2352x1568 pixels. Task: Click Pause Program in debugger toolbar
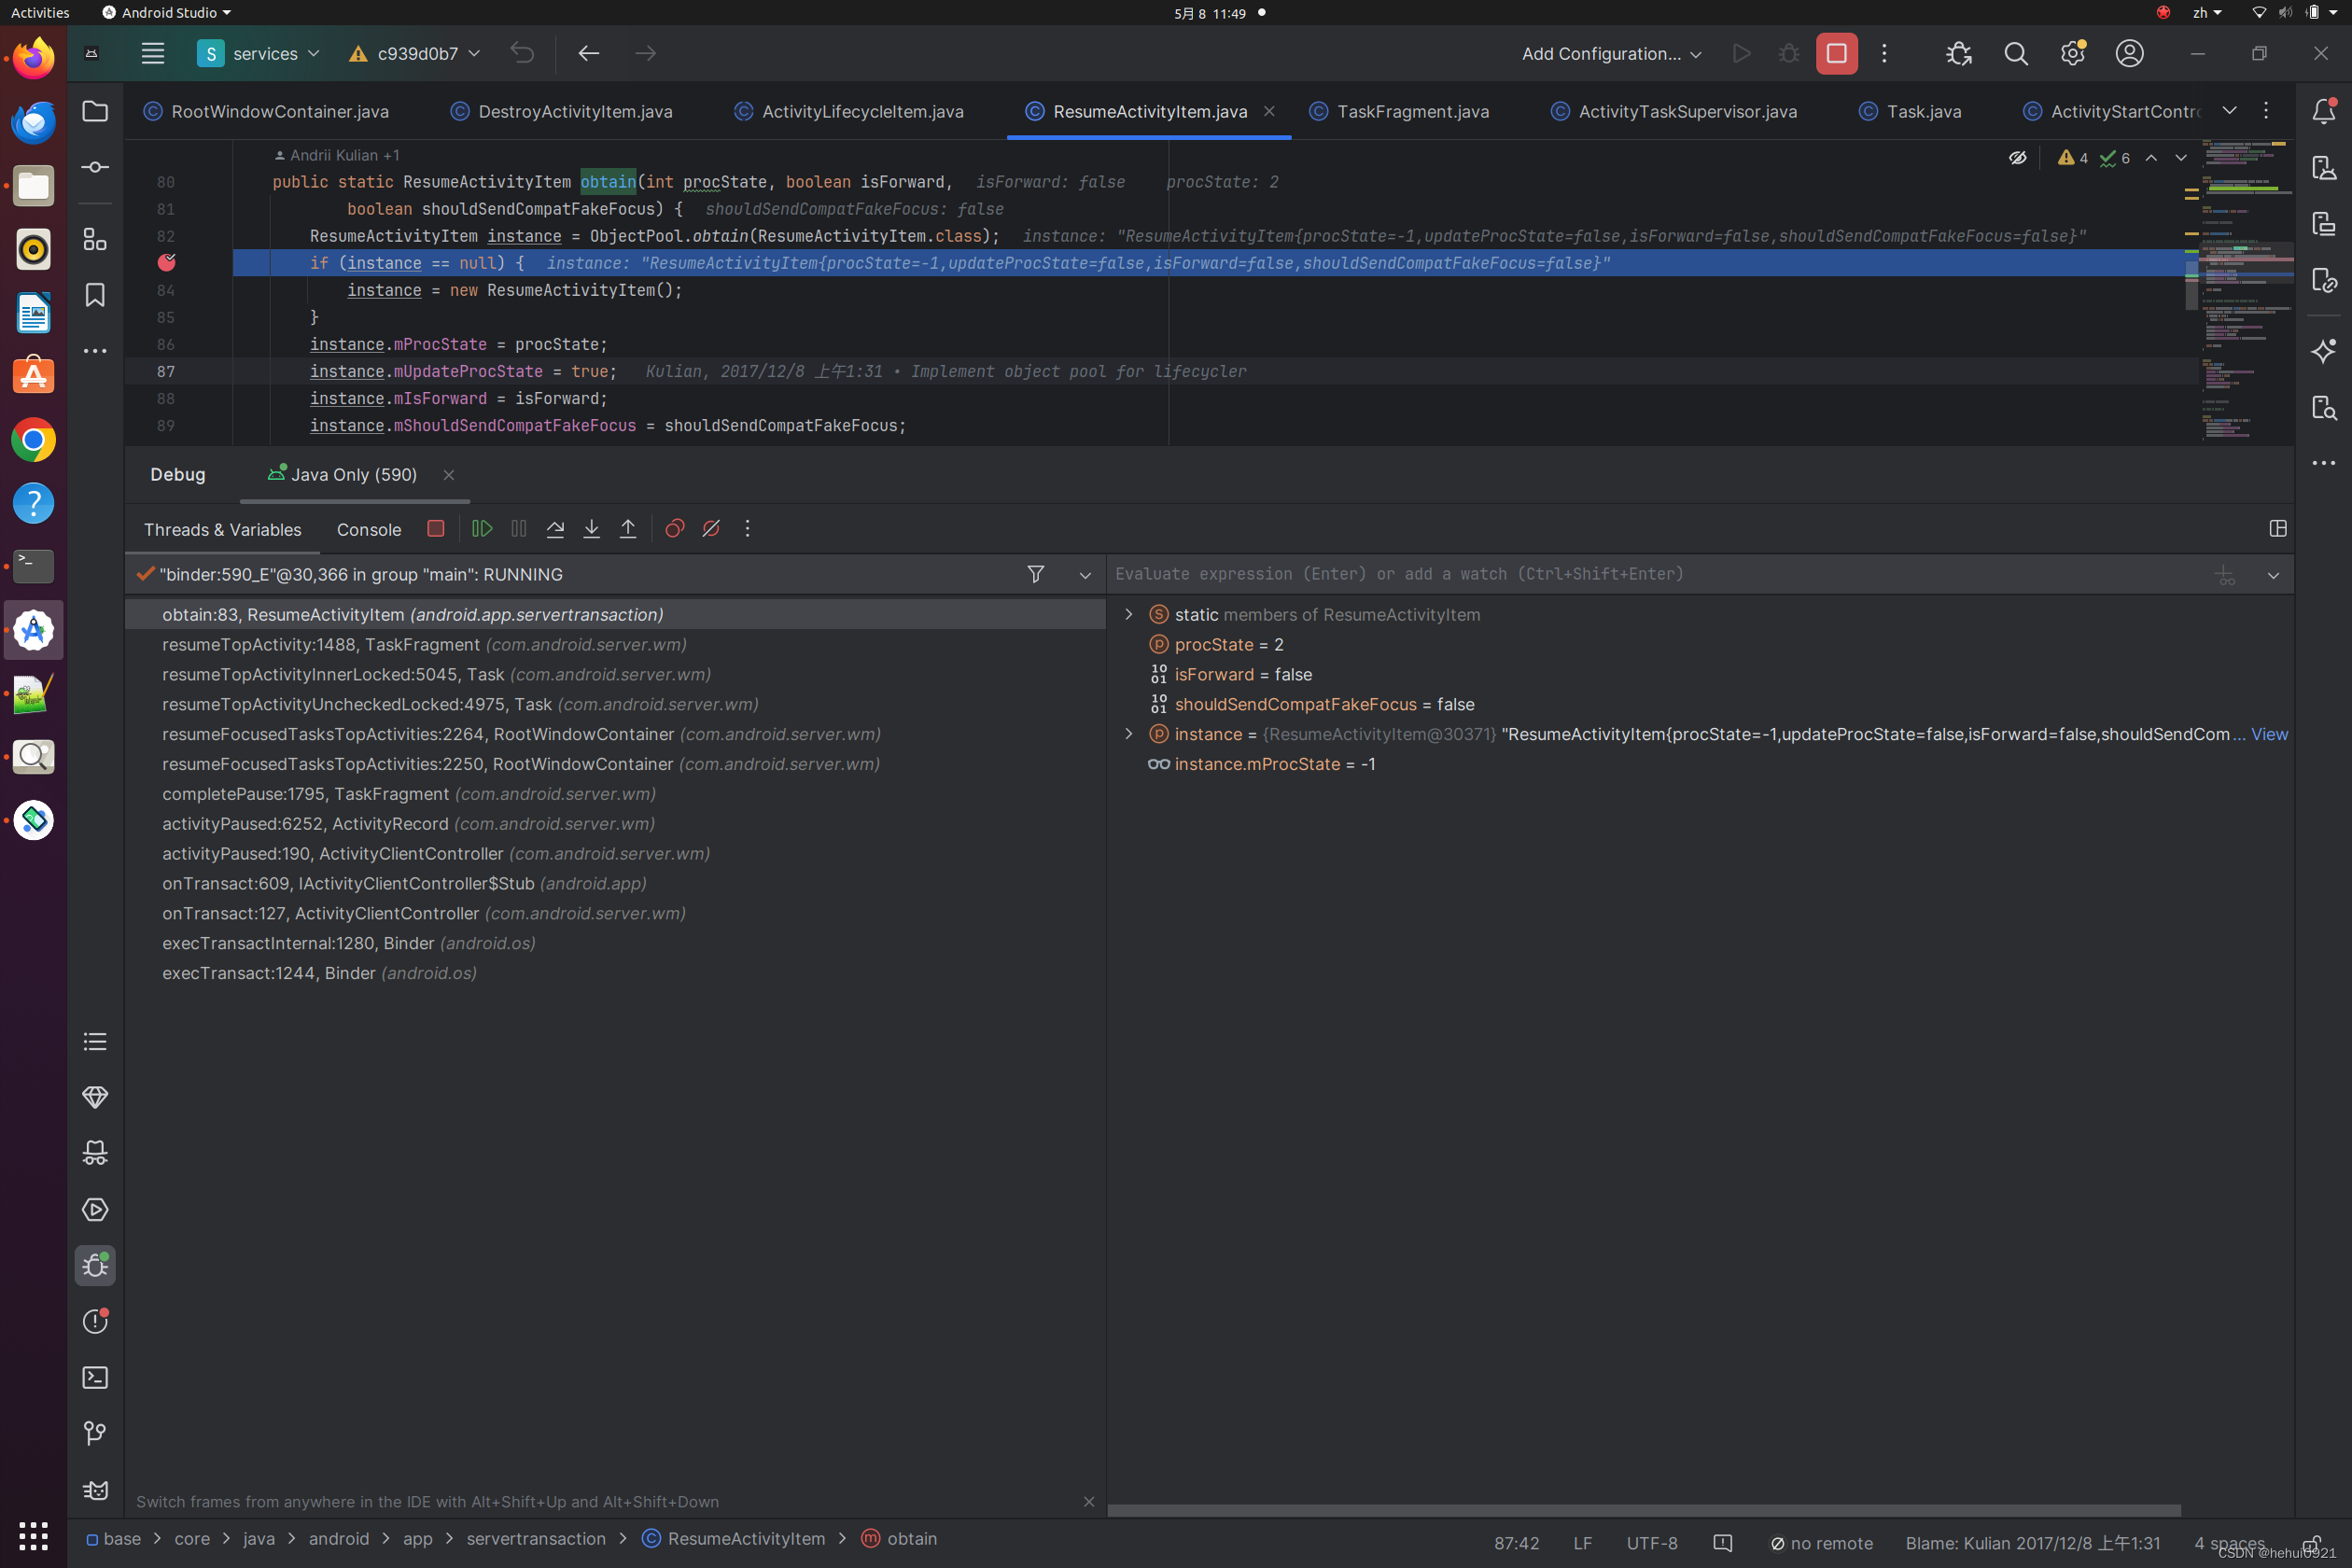(x=518, y=529)
